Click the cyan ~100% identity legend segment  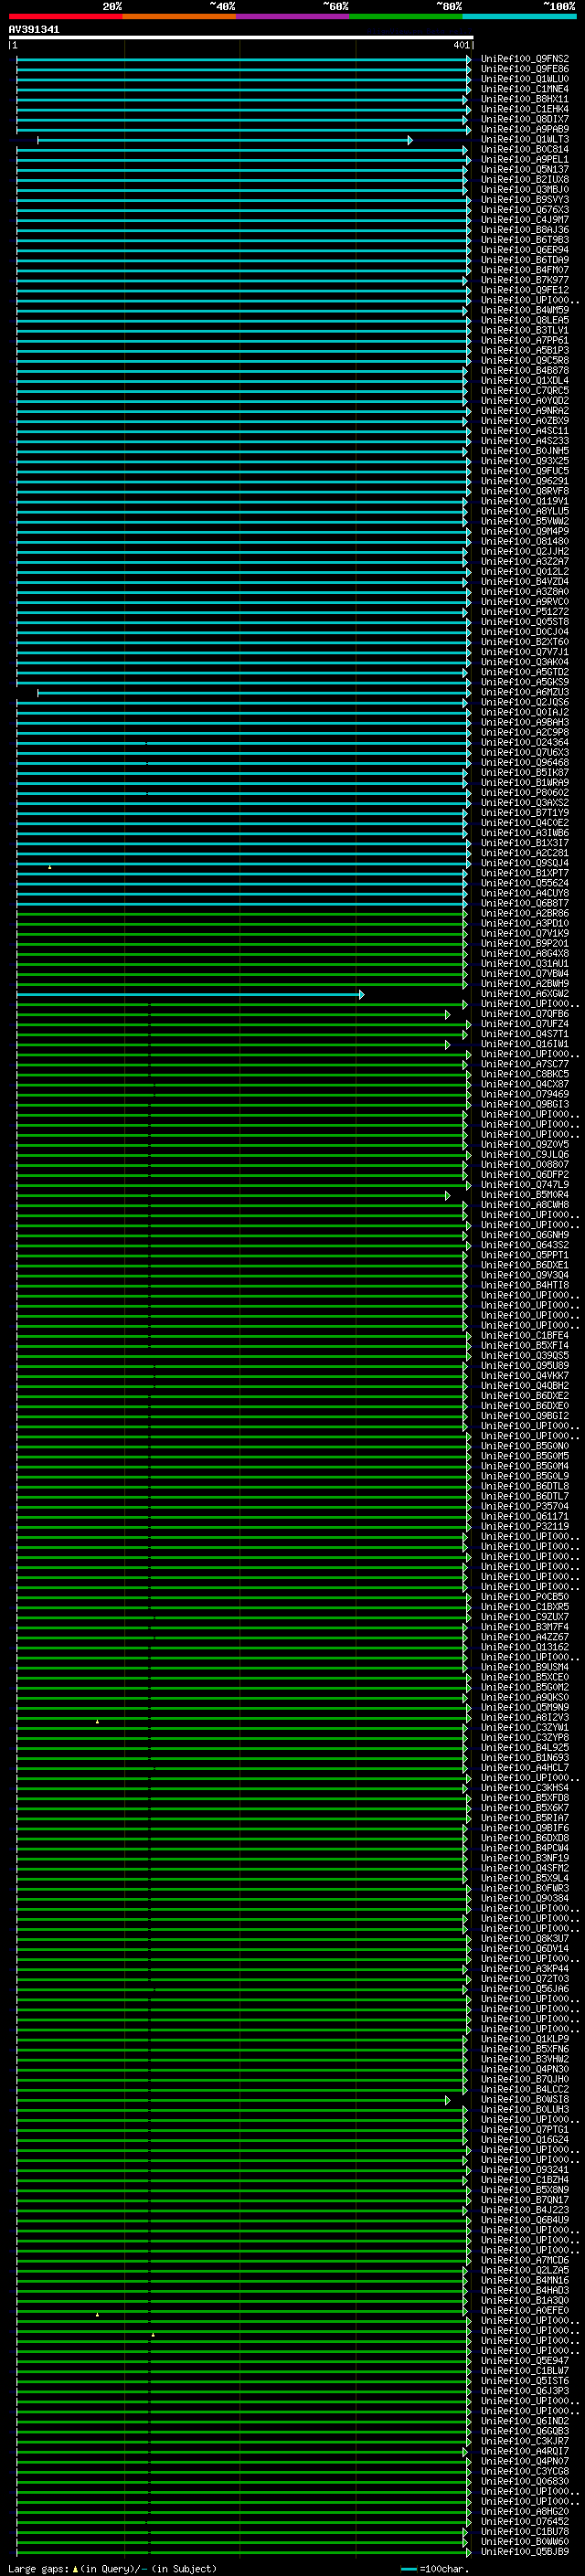519,16
